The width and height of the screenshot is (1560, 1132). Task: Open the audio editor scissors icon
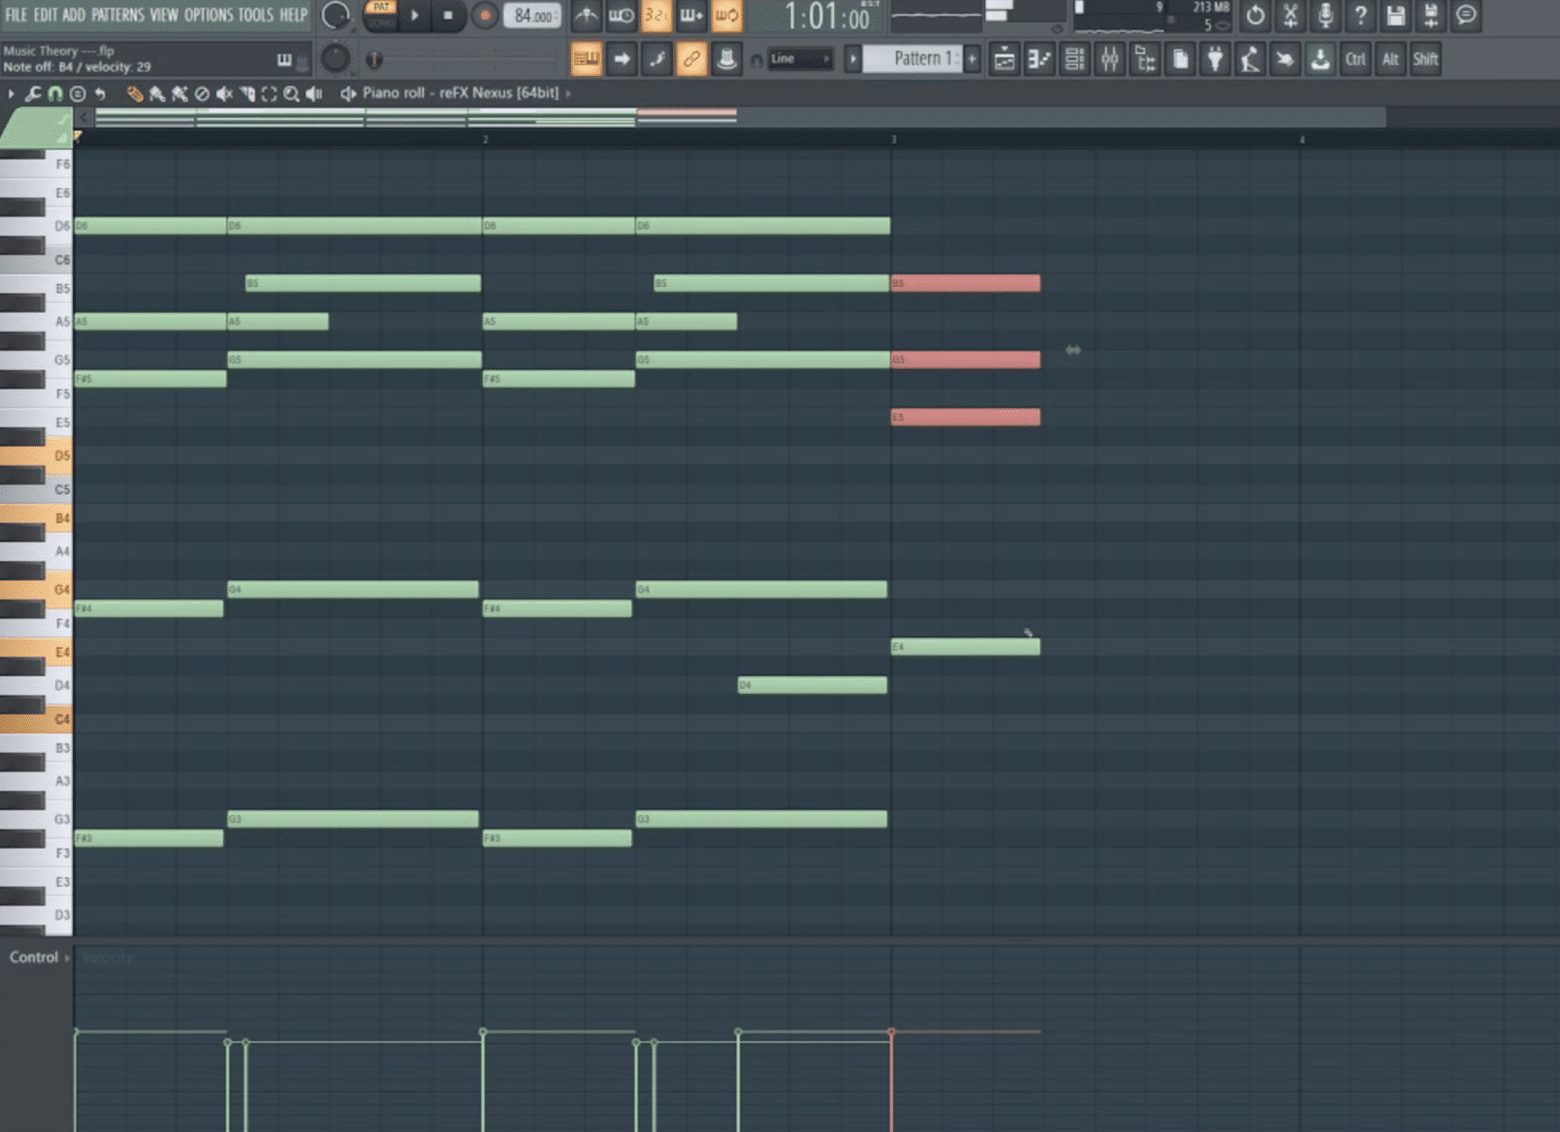1290,15
